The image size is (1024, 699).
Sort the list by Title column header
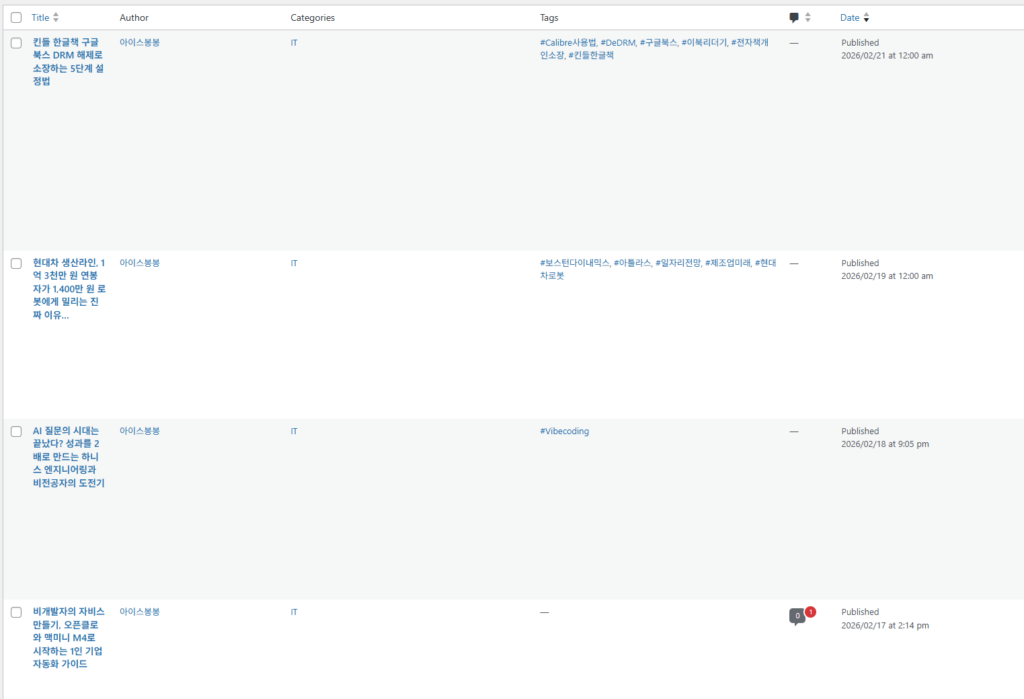tap(40, 18)
